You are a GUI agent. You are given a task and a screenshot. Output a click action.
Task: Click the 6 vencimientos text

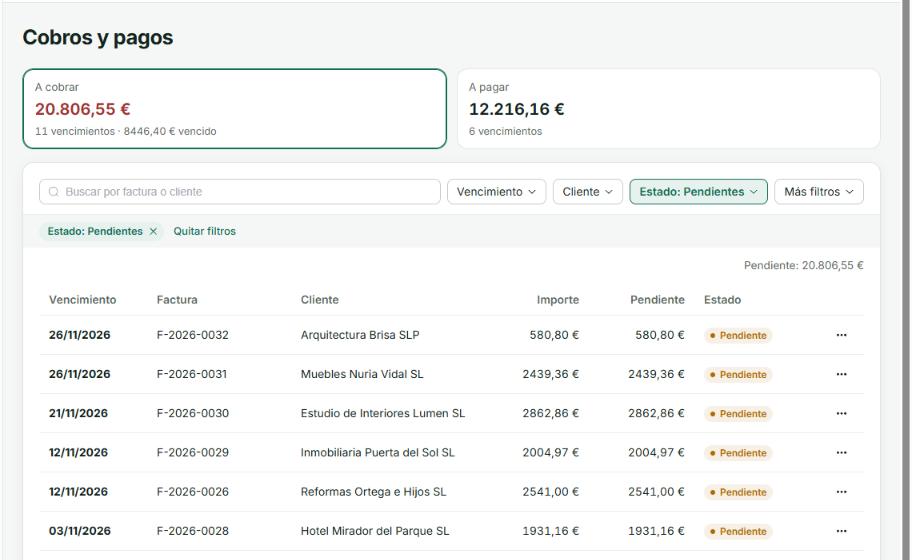point(505,131)
